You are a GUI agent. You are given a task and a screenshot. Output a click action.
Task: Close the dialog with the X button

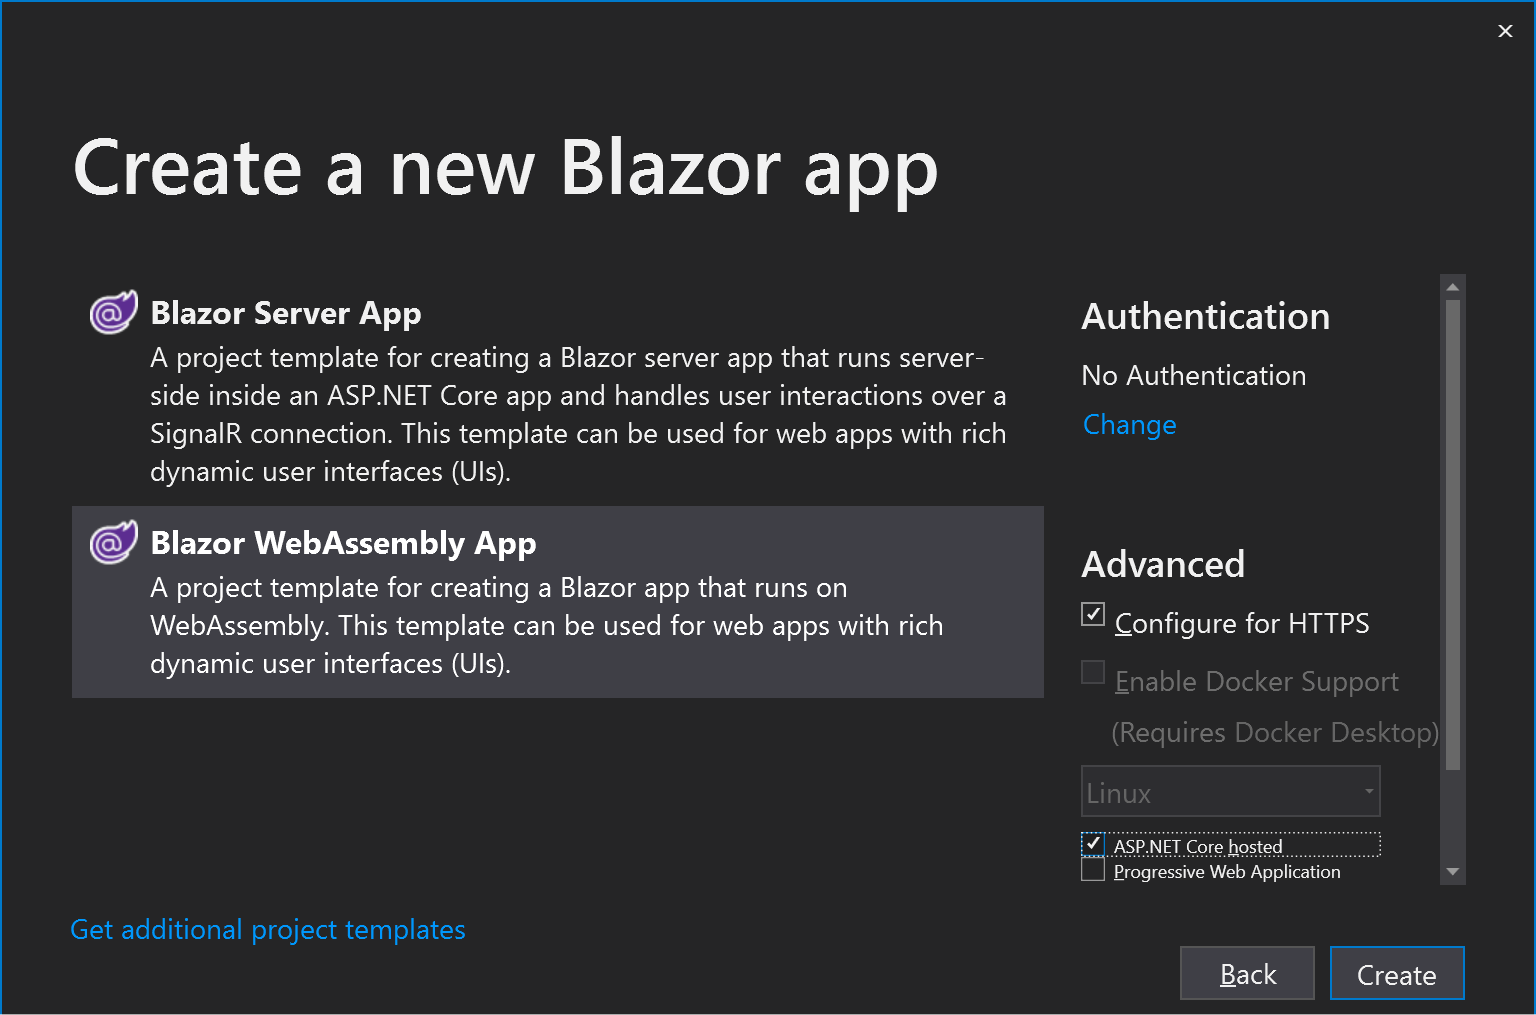pyautogui.click(x=1505, y=31)
